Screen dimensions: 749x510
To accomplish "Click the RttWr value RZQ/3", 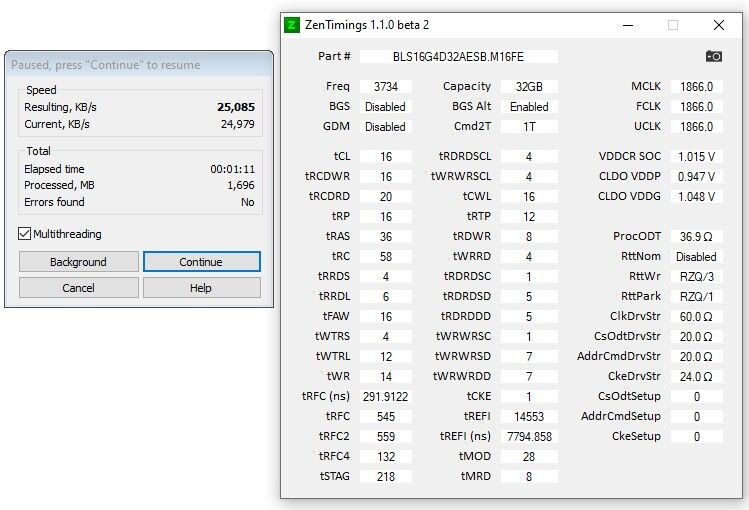I will point(696,276).
